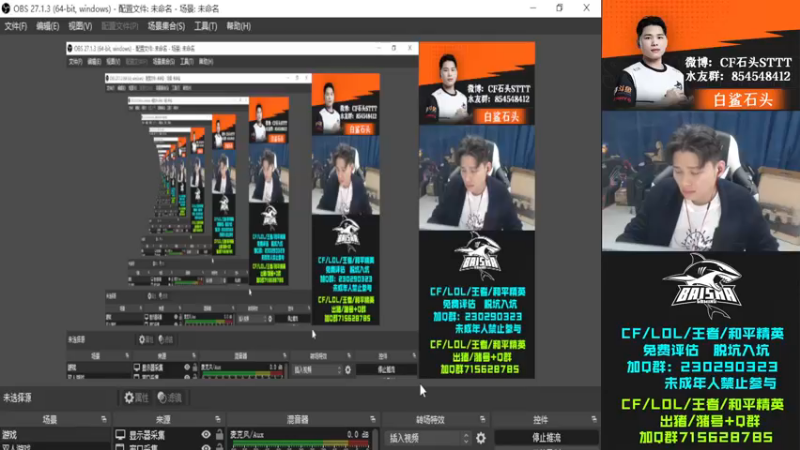Open the 插入视频 transition dropdown
800x450 pixels.
(428, 438)
